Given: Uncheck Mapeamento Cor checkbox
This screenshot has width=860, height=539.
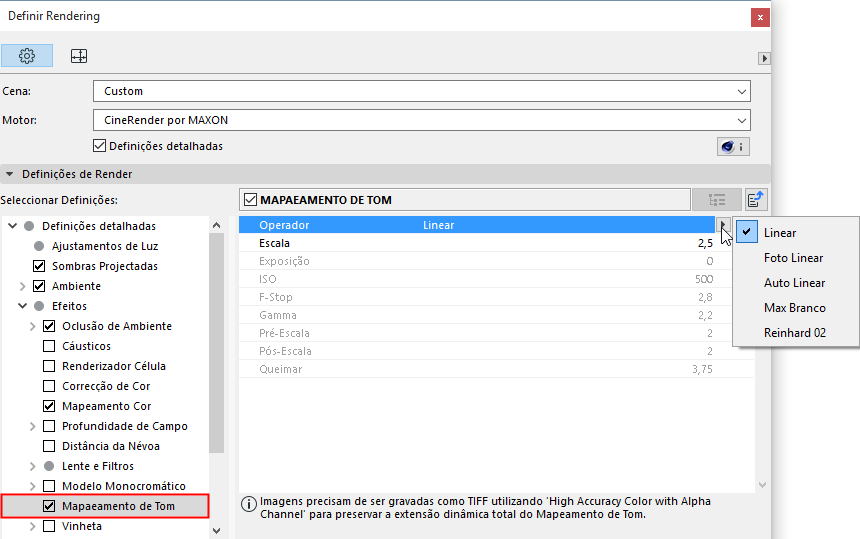Looking at the screenshot, I should click(49, 406).
